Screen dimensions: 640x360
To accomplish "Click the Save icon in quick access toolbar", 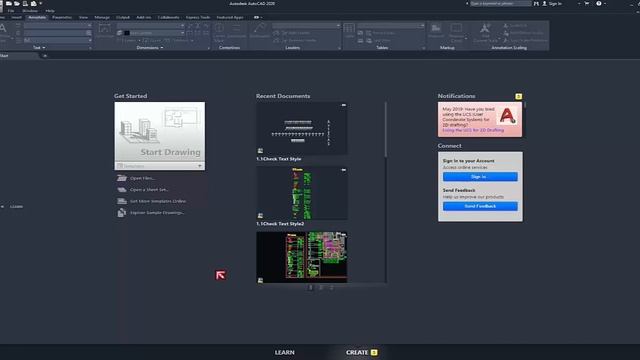I will pos(25,3).
